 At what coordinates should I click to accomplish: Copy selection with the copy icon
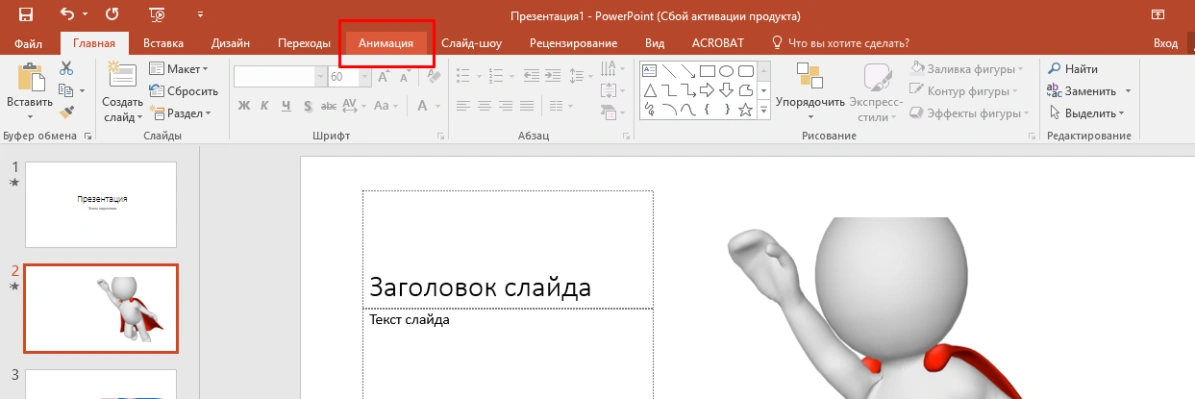[x=66, y=91]
